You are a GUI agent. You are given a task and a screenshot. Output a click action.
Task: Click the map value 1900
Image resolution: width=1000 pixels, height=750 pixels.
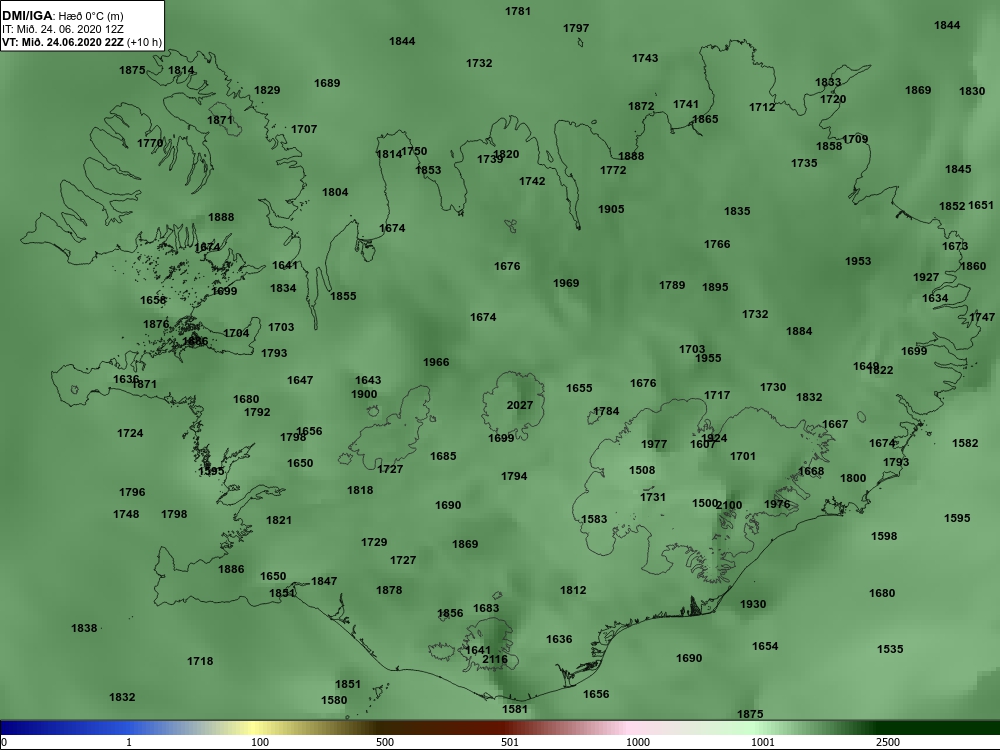tap(364, 394)
